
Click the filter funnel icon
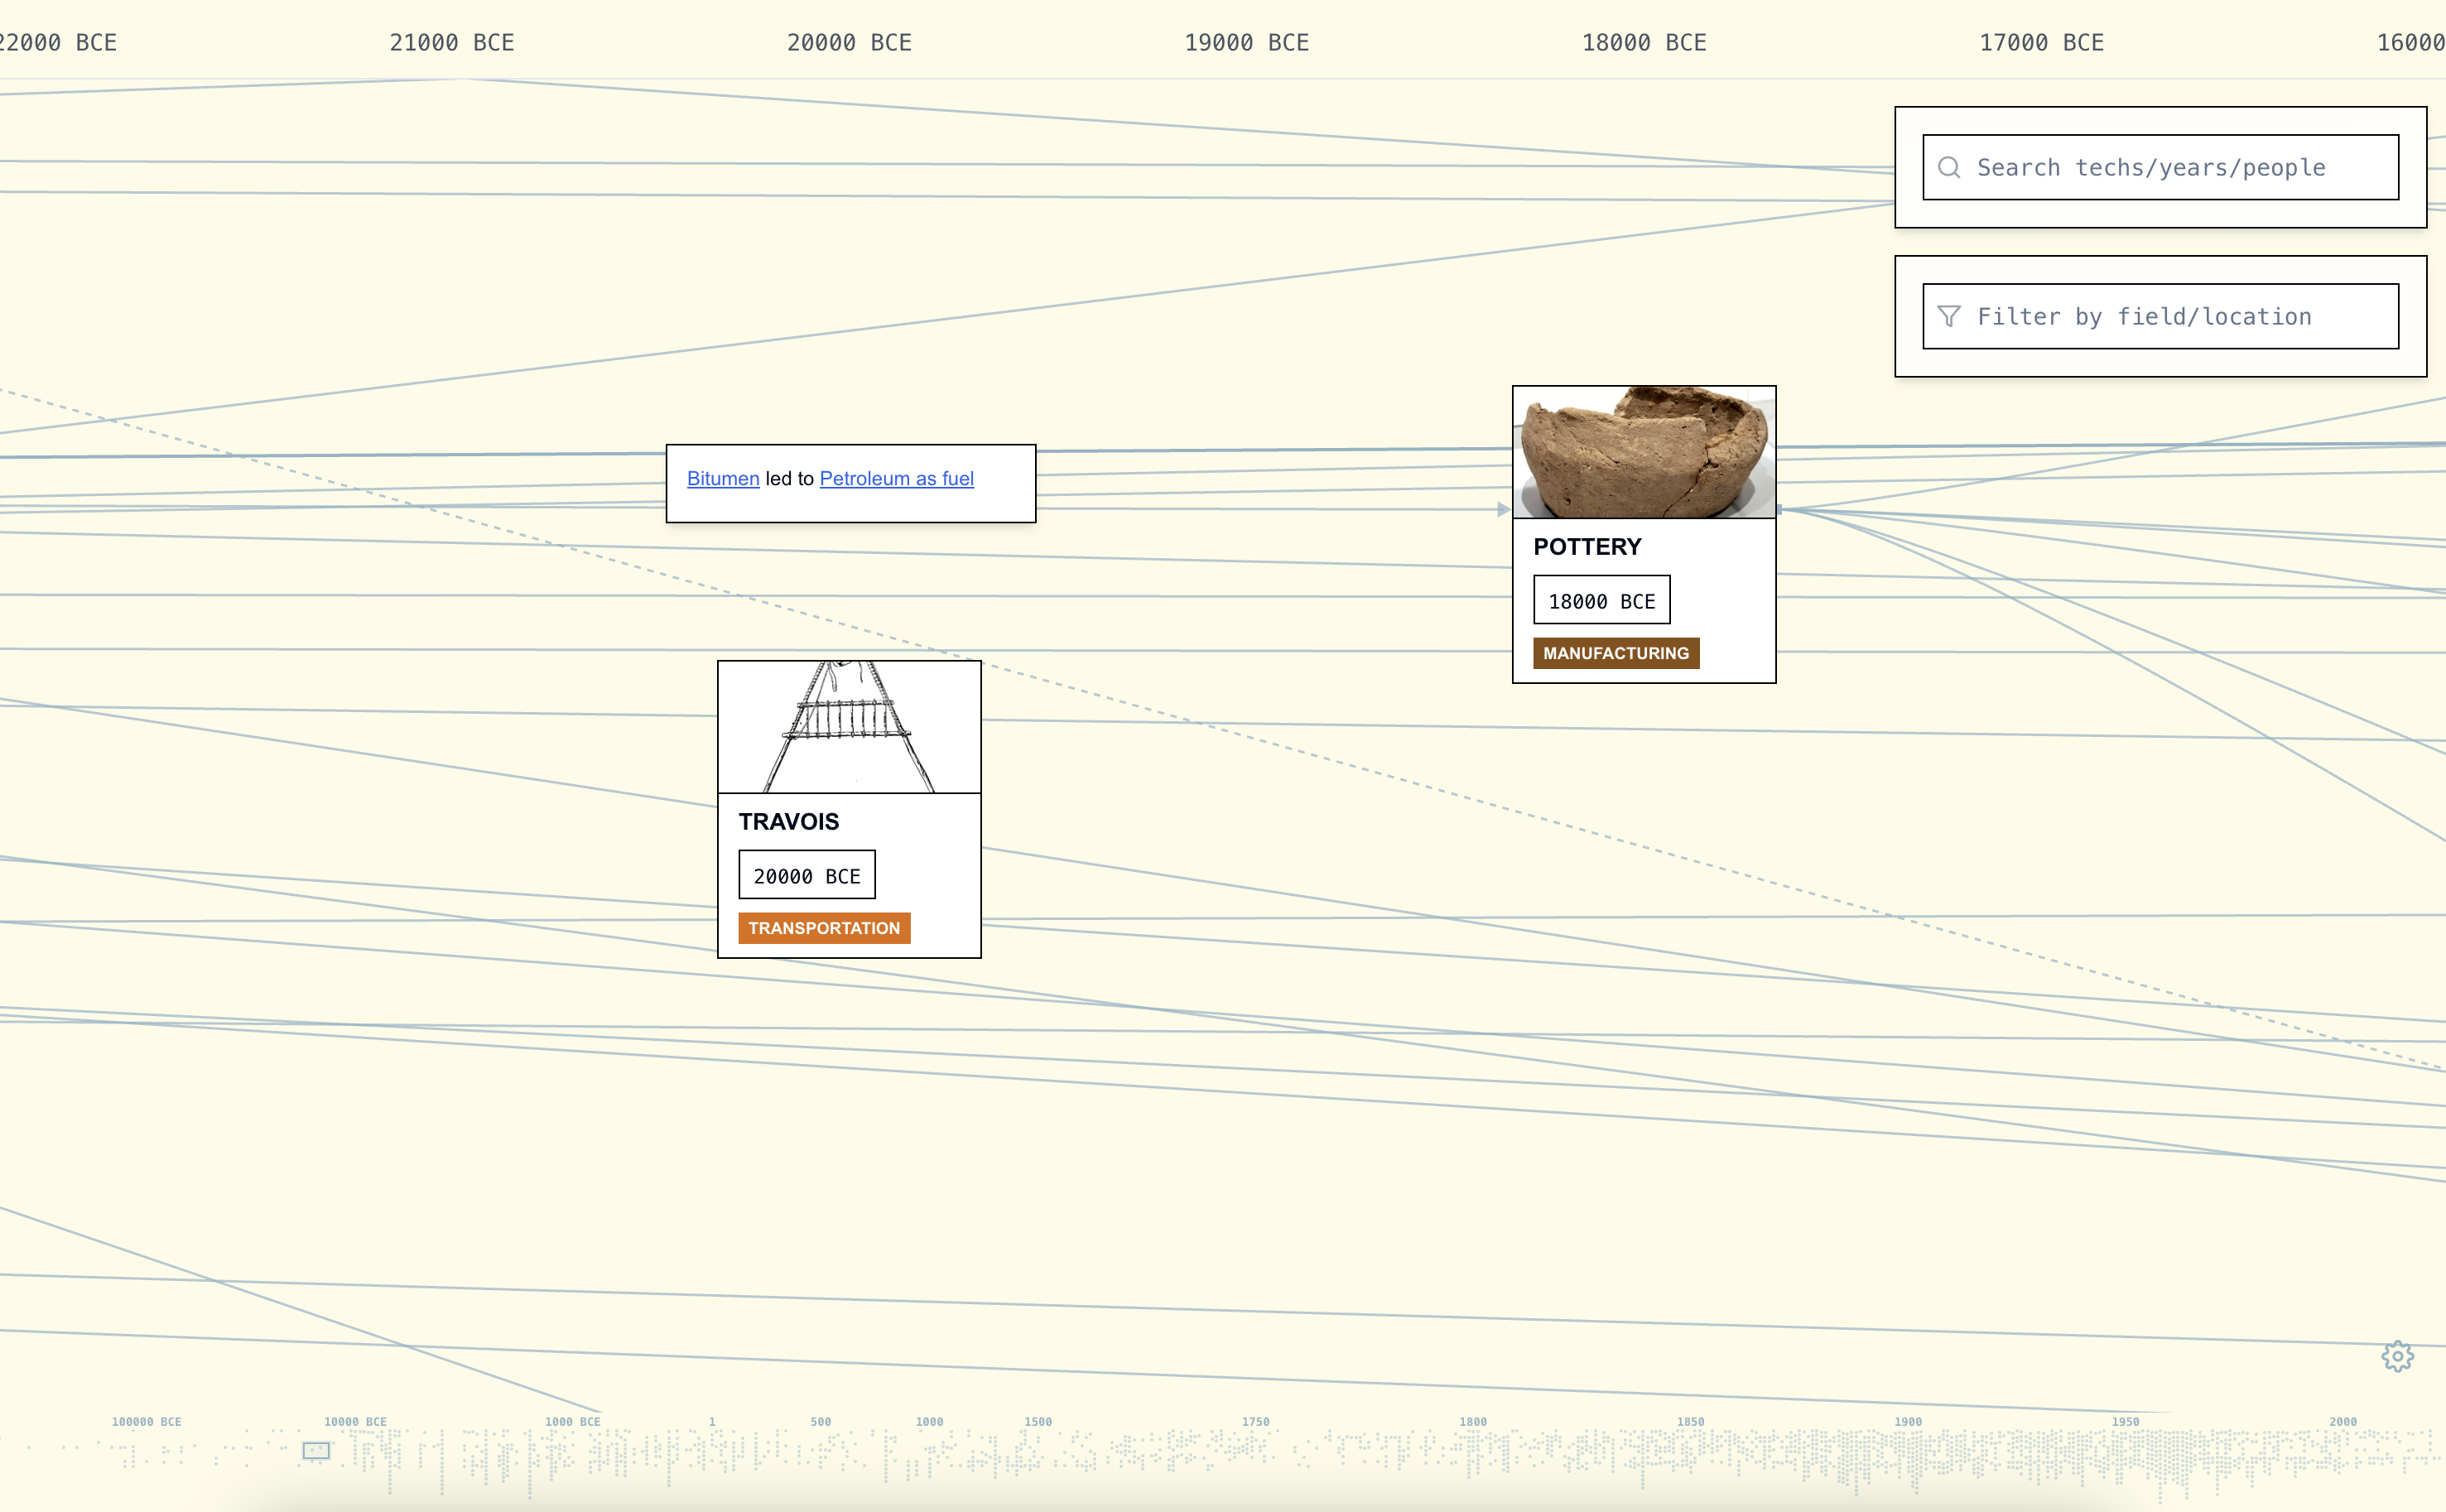point(1948,316)
